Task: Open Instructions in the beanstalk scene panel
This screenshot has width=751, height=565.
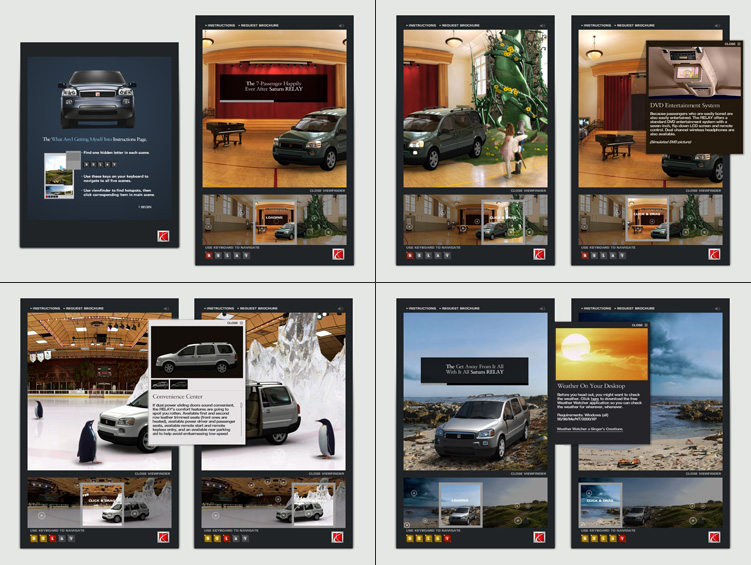Action: 419,25
